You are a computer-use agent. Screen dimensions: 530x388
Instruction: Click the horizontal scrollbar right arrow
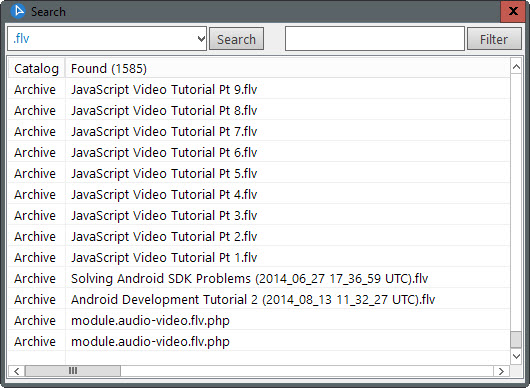(x=501, y=371)
